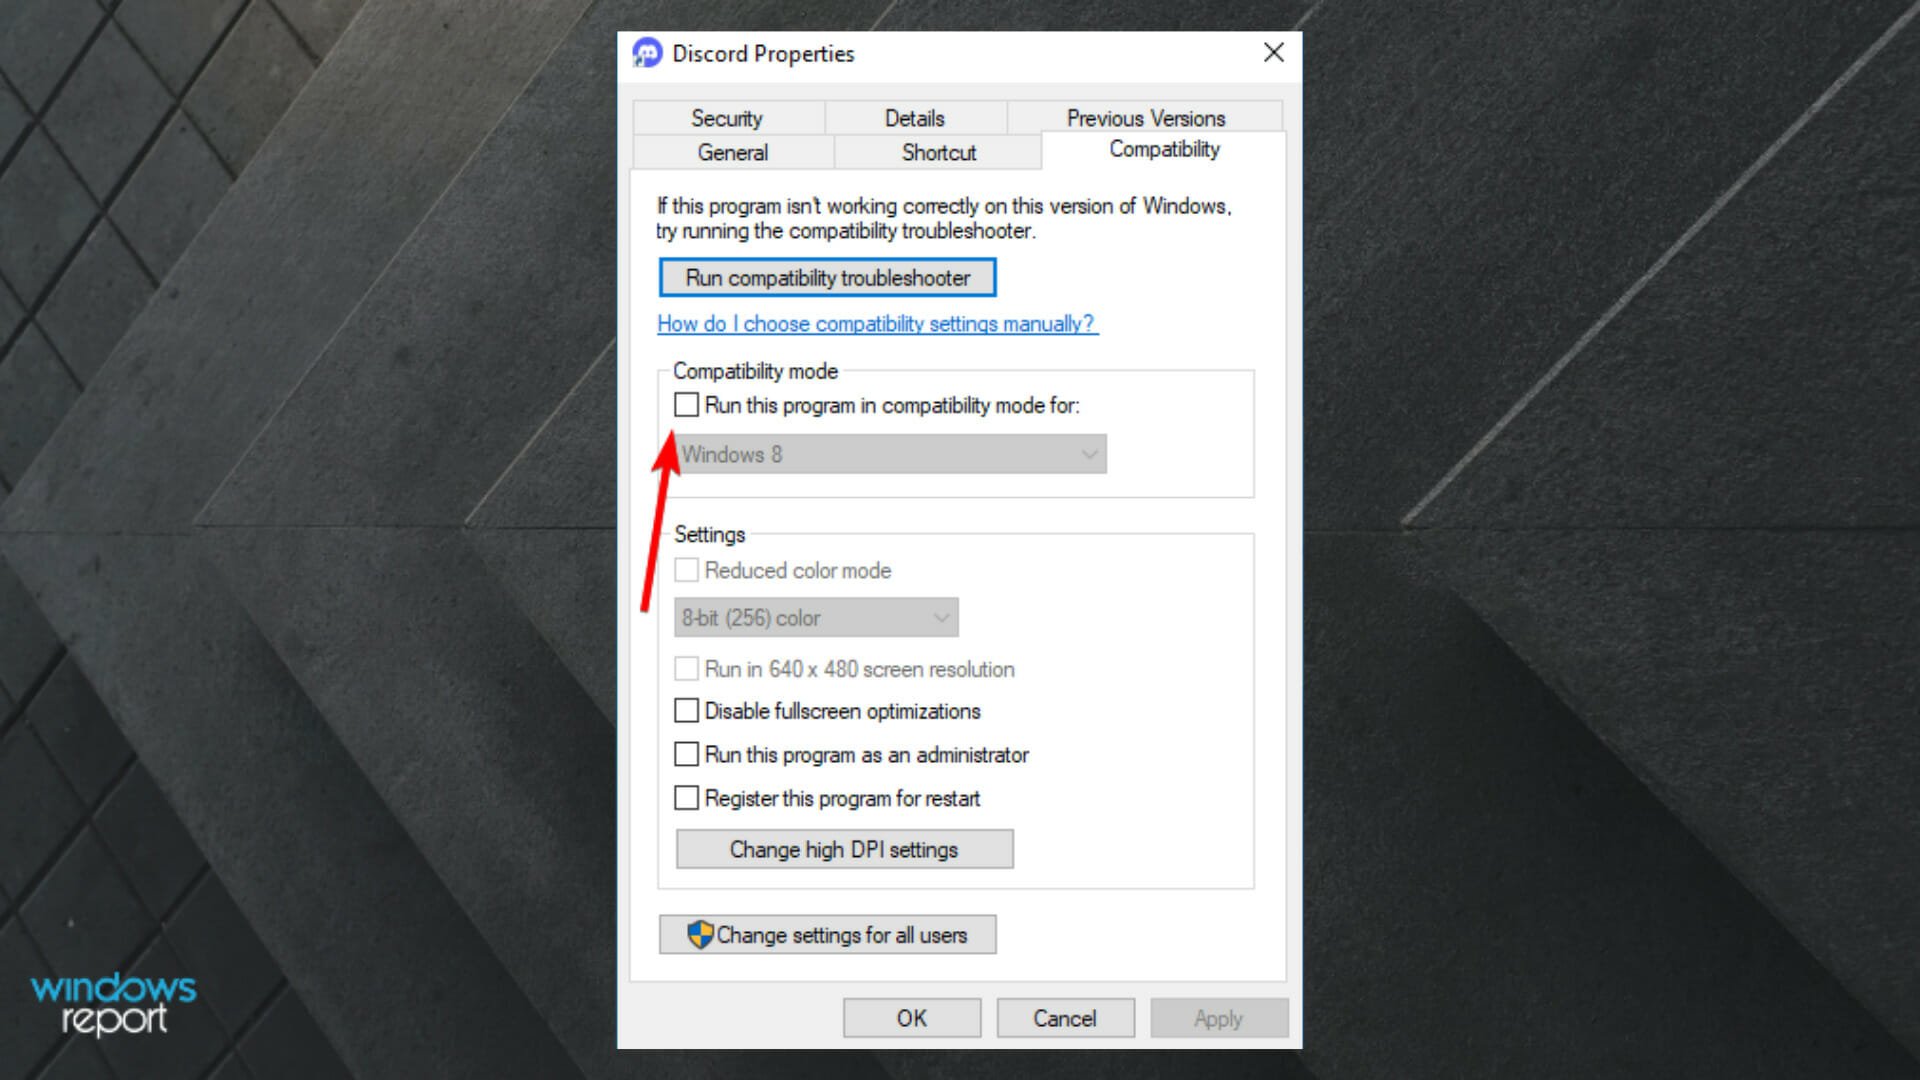Open the Details tab
The height and width of the screenshot is (1080, 1920).
click(914, 118)
